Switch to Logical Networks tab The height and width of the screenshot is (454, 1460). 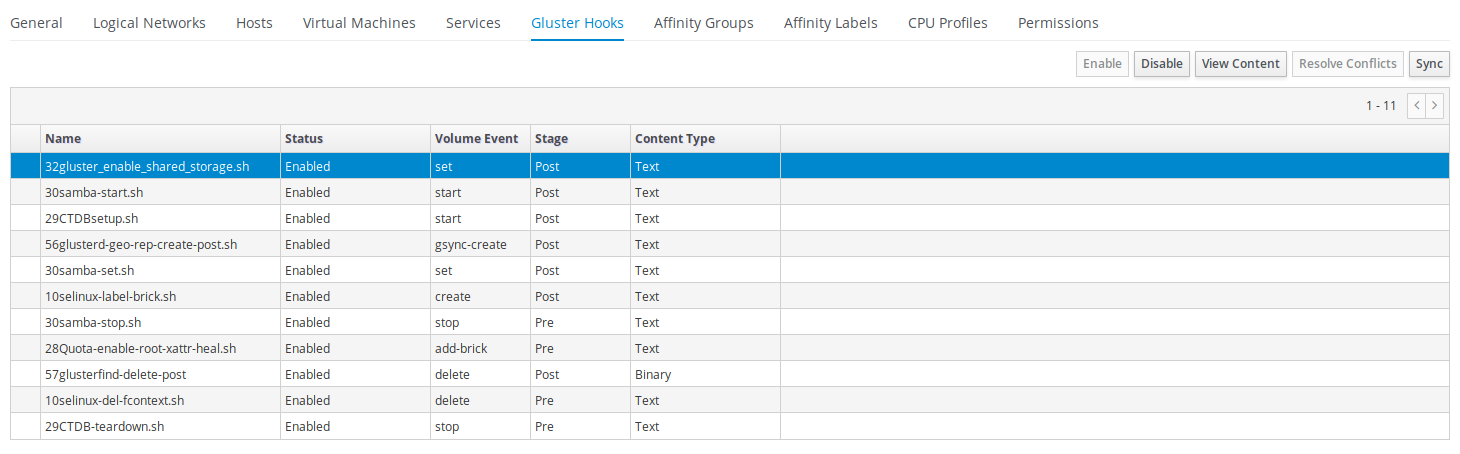[x=149, y=23]
